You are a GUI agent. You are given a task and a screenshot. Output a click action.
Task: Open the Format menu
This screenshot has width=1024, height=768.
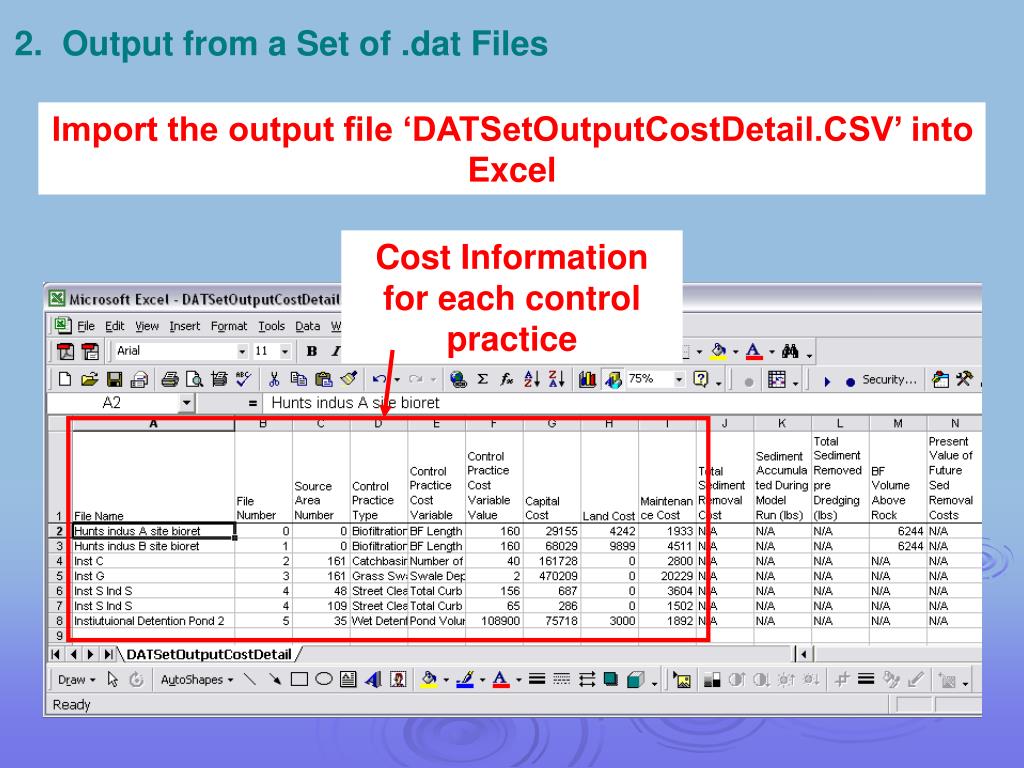click(229, 326)
